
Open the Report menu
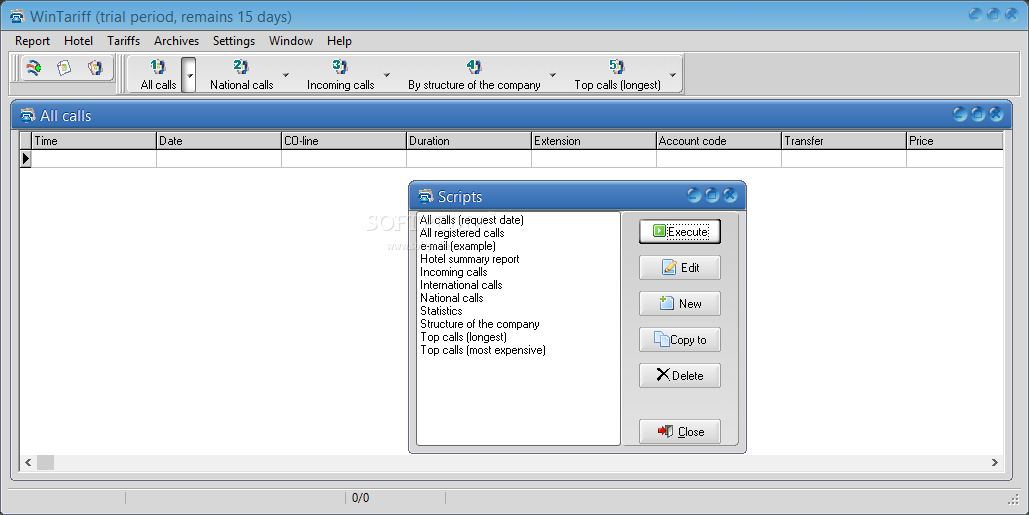(x=32, y=41)
